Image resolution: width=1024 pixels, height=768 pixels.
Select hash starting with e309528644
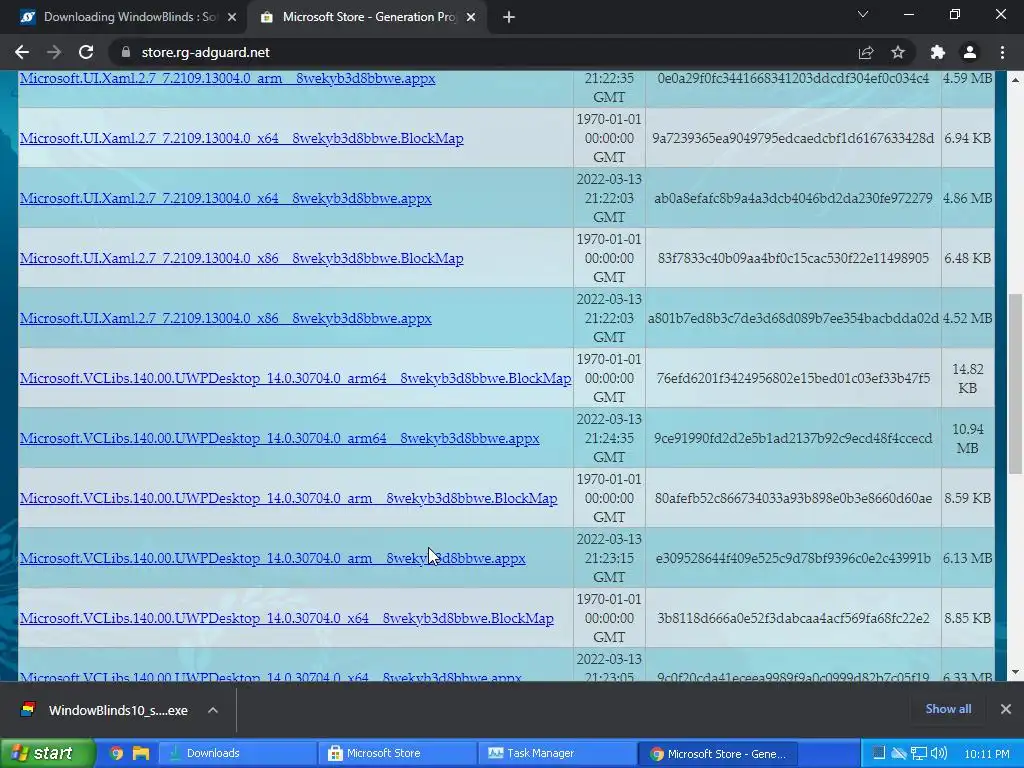point(793,559)
